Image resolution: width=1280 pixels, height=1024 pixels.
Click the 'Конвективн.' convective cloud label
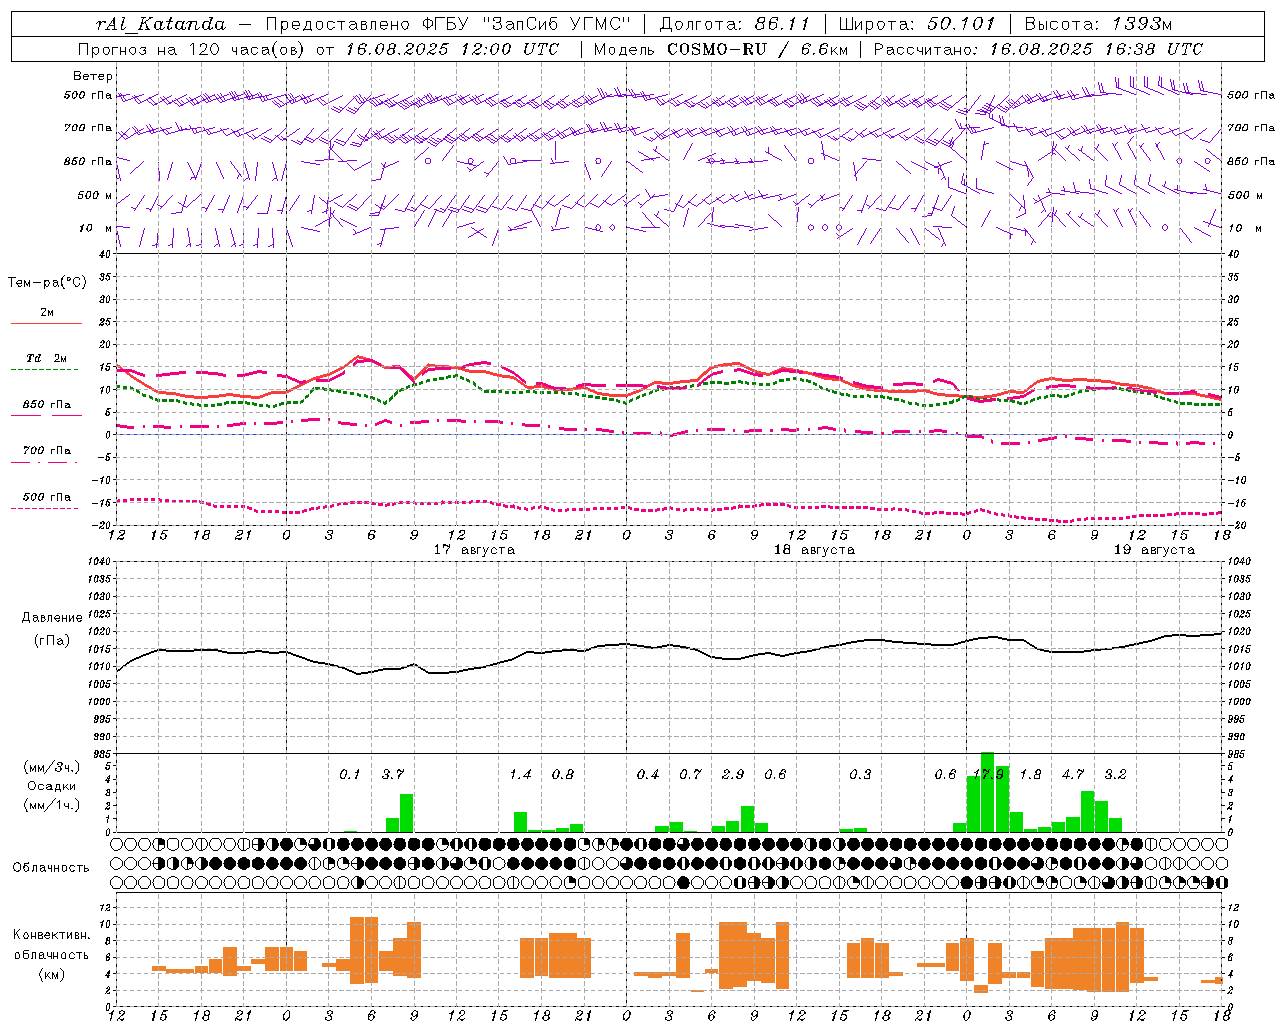(x=51, y=935)
